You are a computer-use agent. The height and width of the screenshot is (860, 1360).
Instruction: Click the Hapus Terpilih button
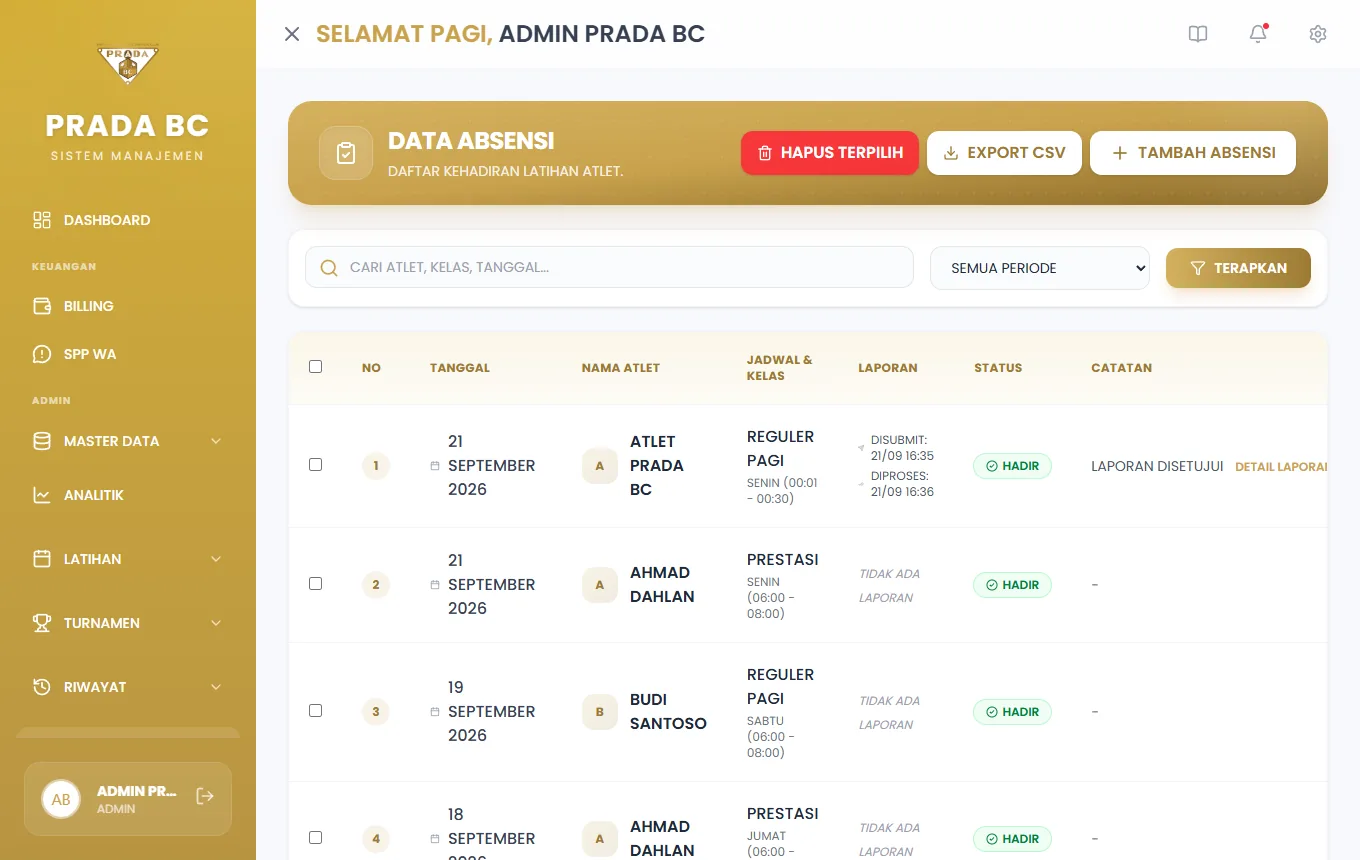(x=830, y=153)
